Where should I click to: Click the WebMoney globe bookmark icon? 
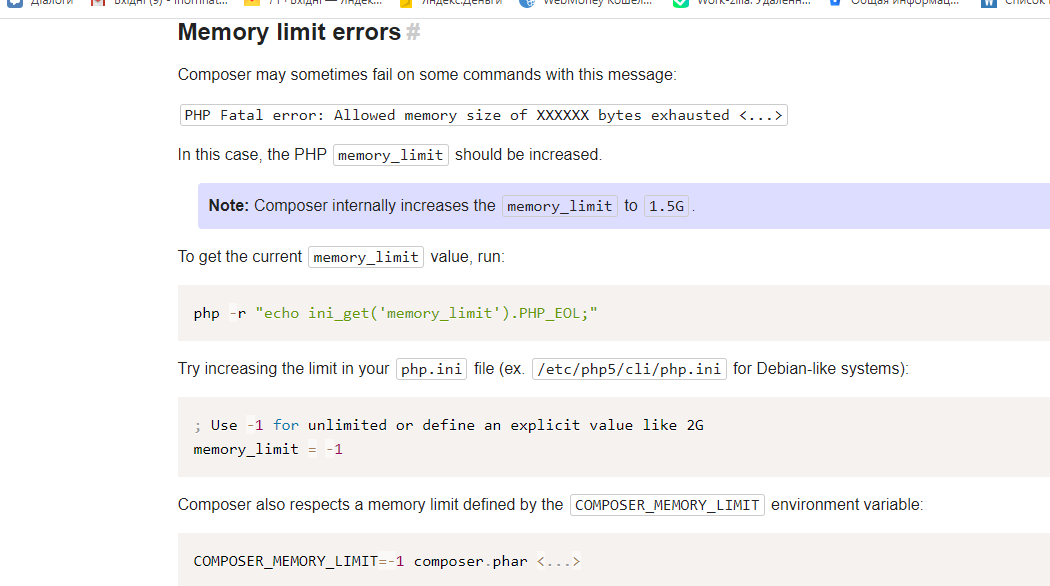pos(528,3)
